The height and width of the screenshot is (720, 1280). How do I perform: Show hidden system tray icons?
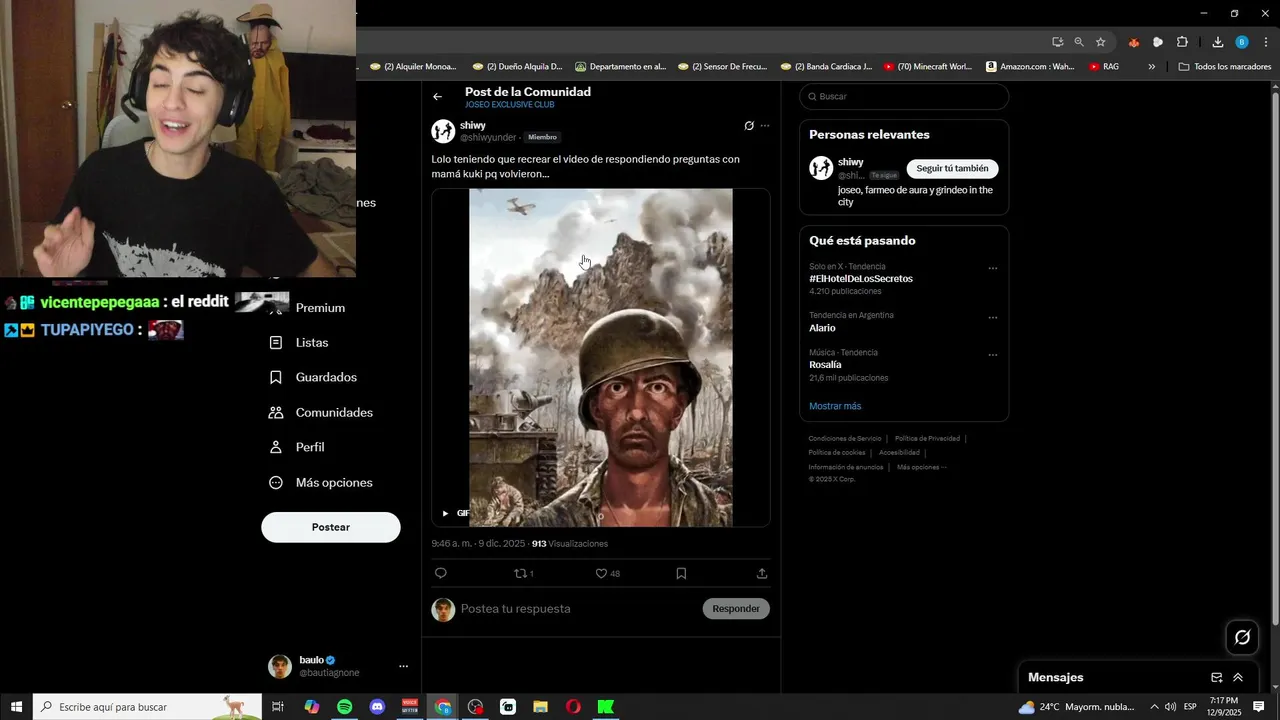(x=1154, y=707)
